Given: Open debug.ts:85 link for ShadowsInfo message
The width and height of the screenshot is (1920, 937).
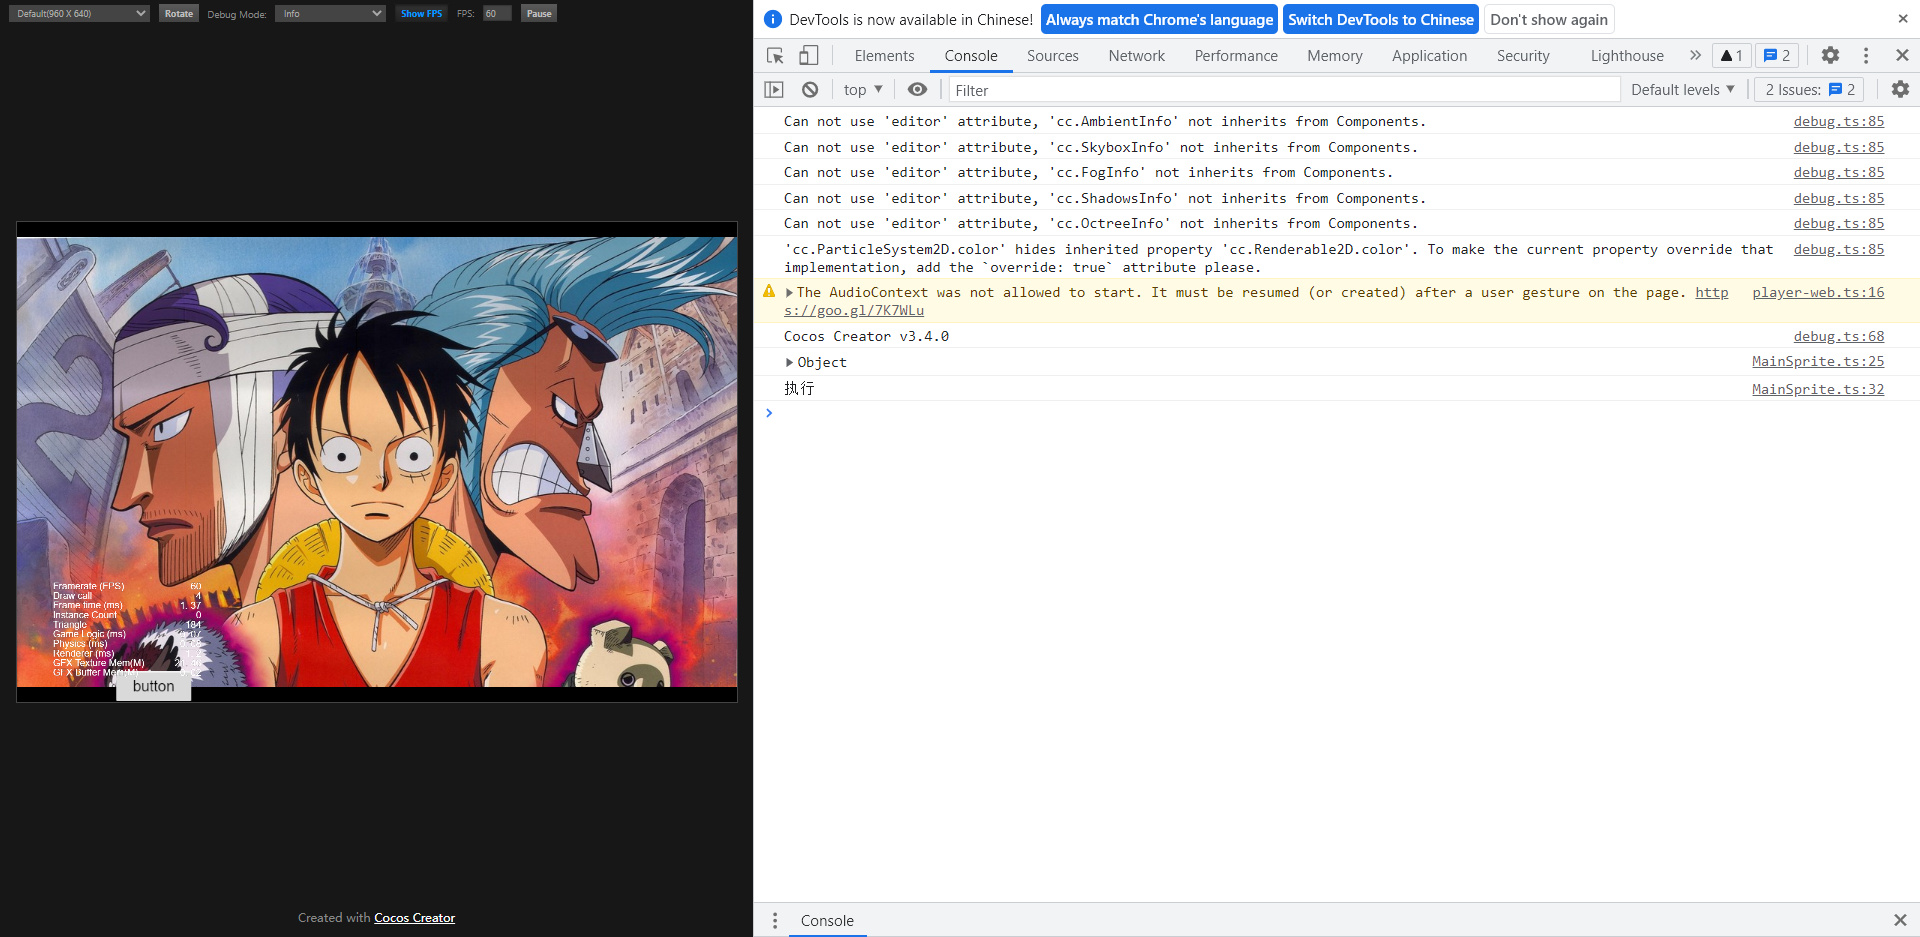Looking at the screenshot, I should pos(1839,198).
